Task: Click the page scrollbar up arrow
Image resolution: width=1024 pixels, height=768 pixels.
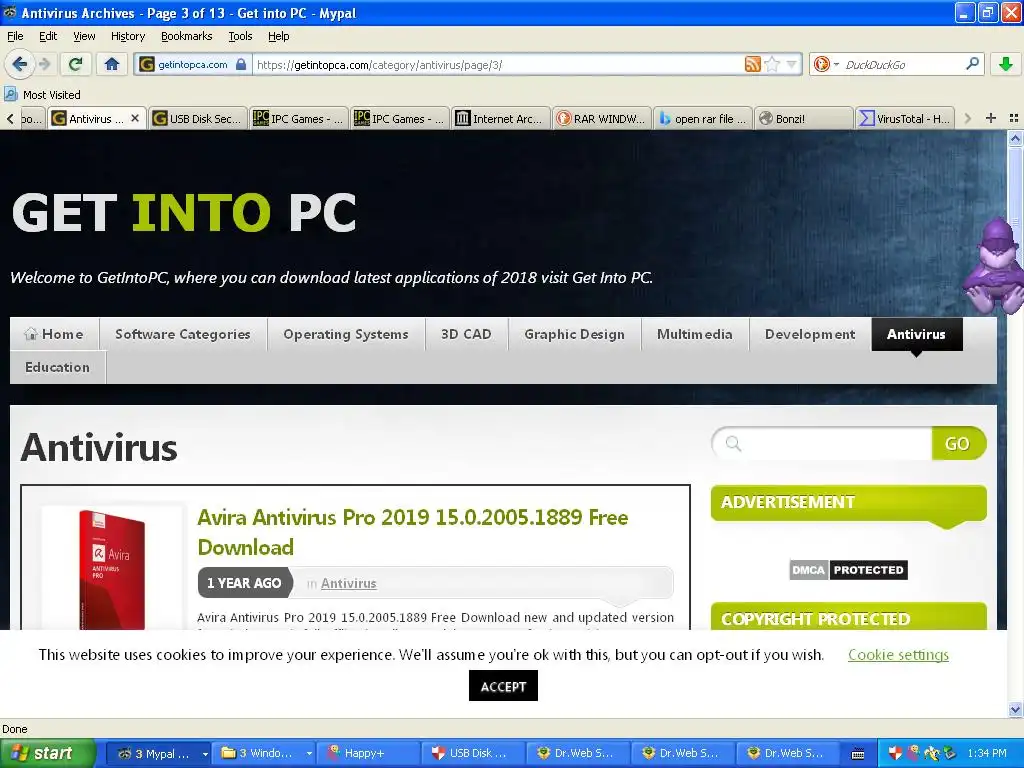Action: pos(1015,138)
